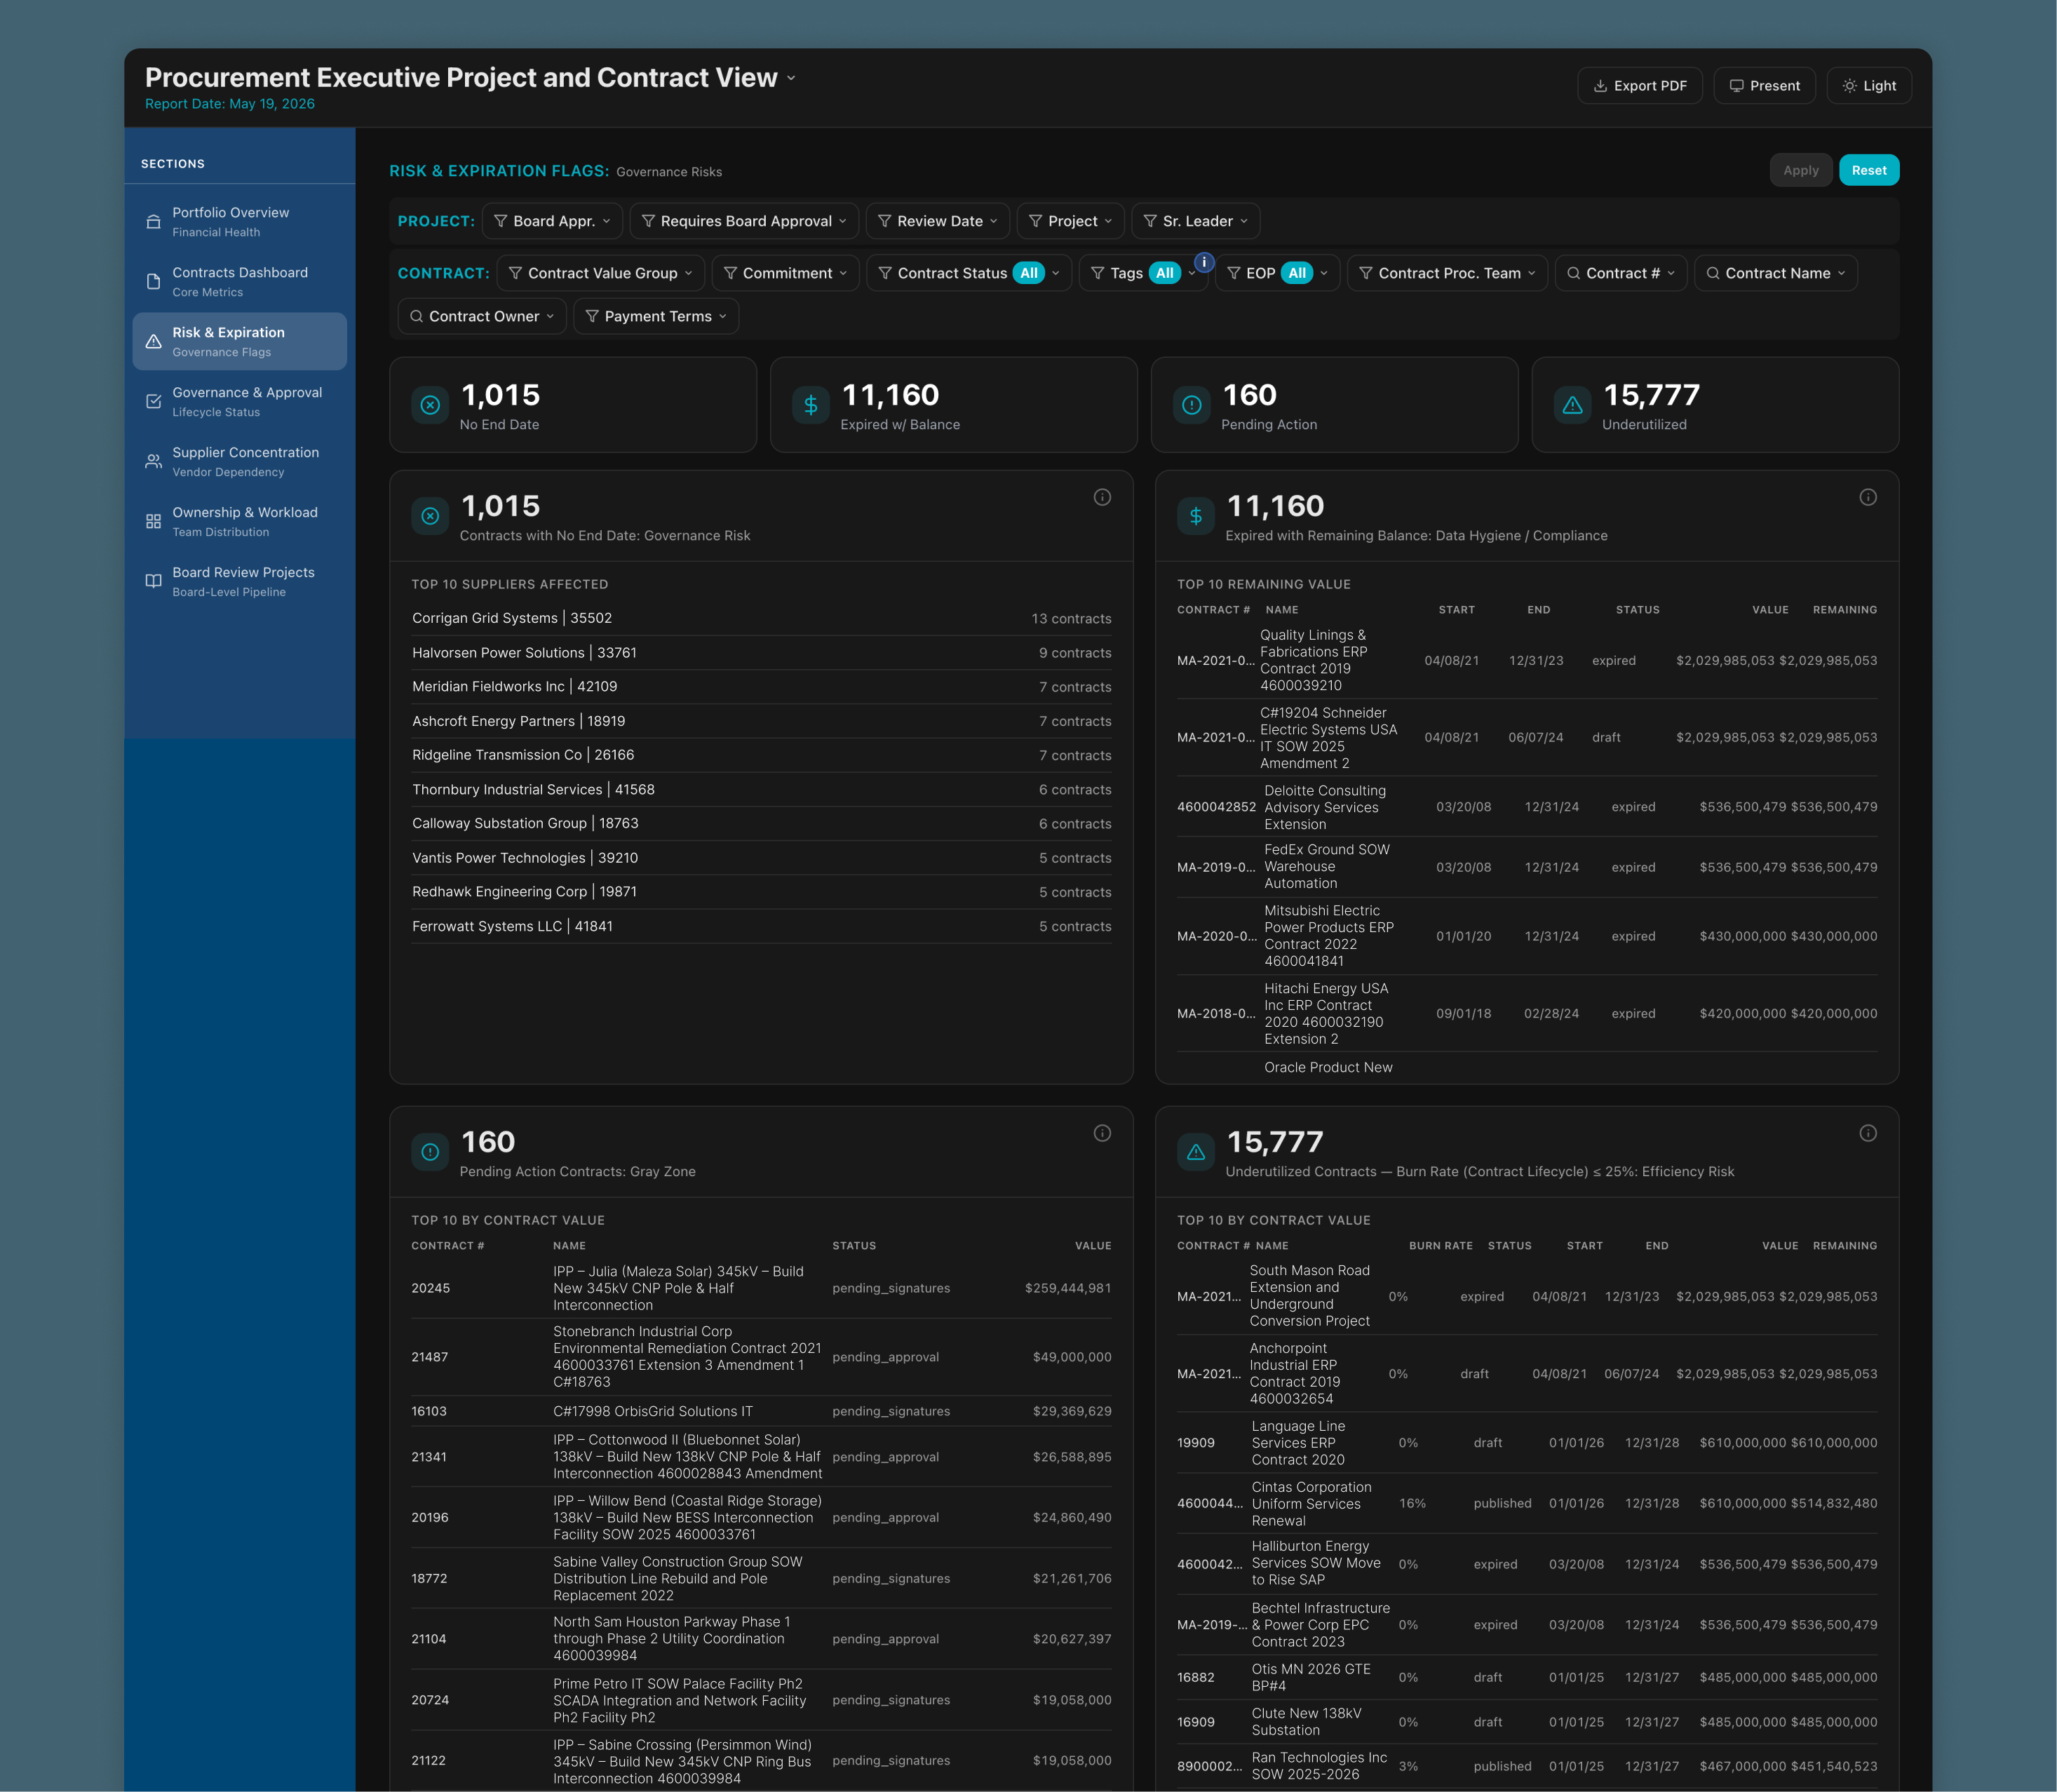Select the Corrigan Grid Systems supplier row
Screen dimensions: 2057x1792
pos(761,618)
